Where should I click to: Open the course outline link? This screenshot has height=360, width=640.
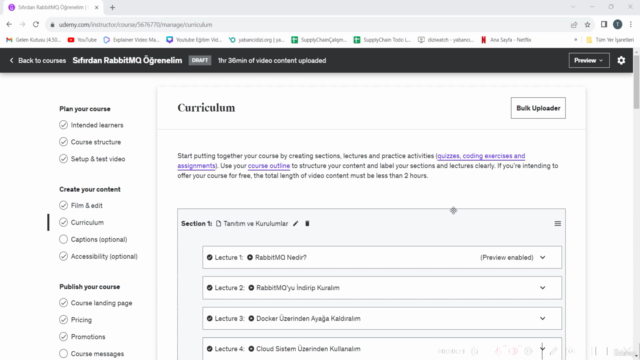269,166
